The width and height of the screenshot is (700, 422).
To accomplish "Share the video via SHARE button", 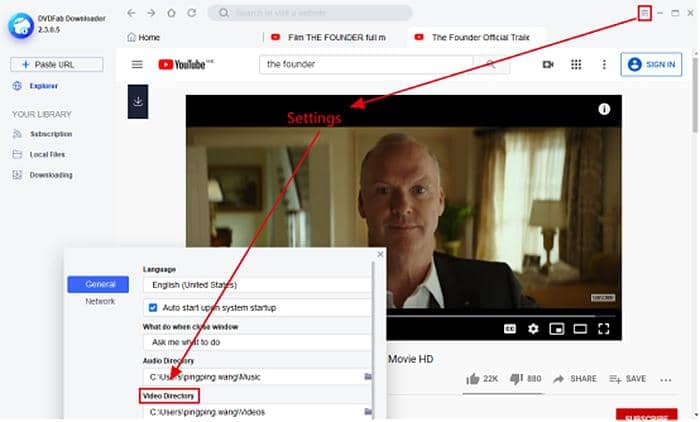I will click(x=575, y=379).
